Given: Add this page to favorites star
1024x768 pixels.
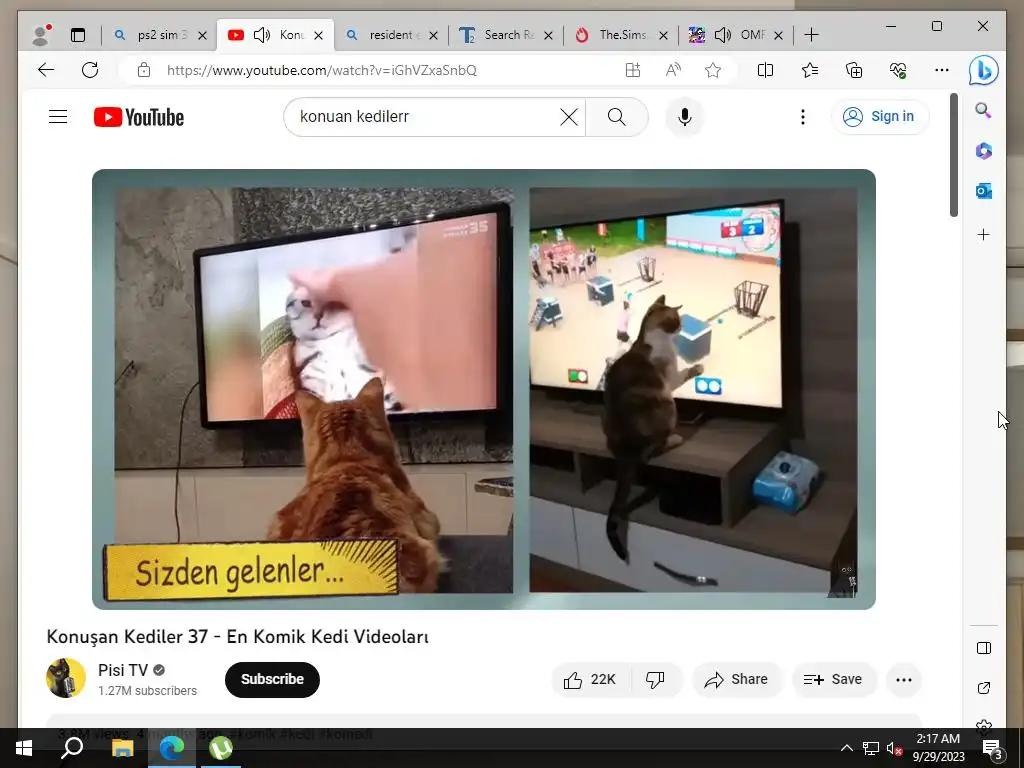Looking at the screenshot, I should 713,70.
